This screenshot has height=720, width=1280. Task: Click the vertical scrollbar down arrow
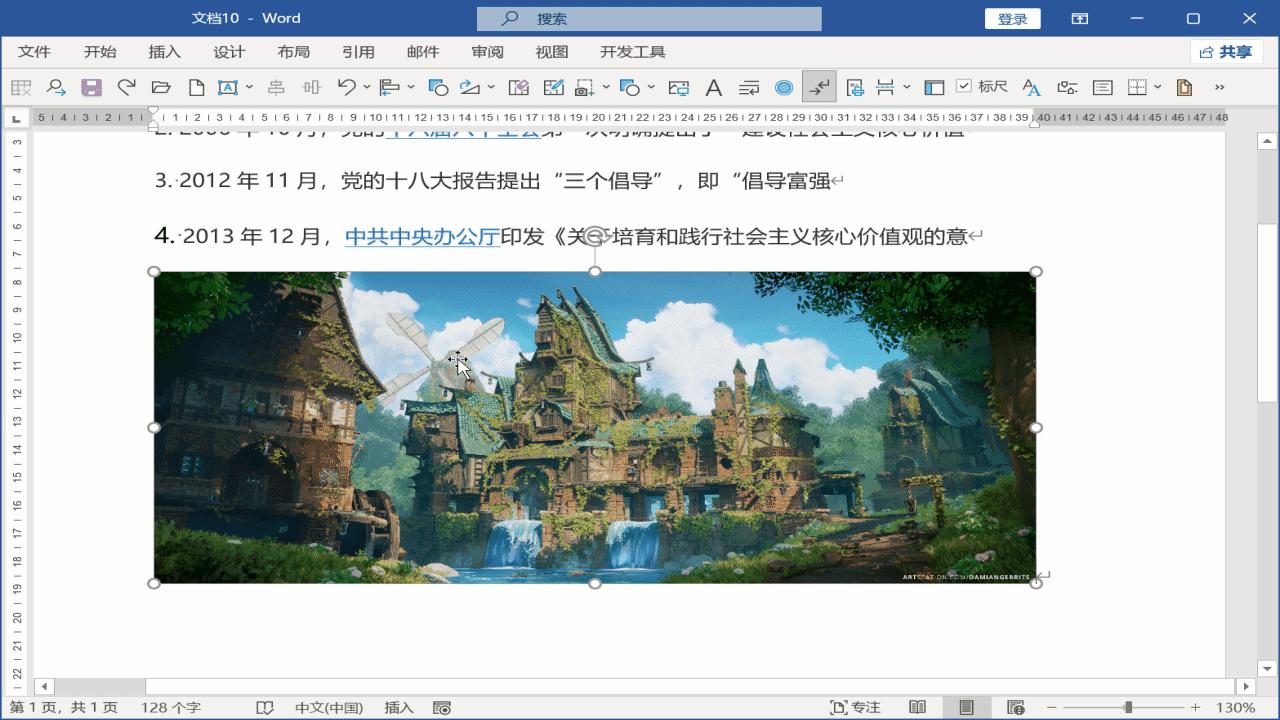coord(1268,669)
